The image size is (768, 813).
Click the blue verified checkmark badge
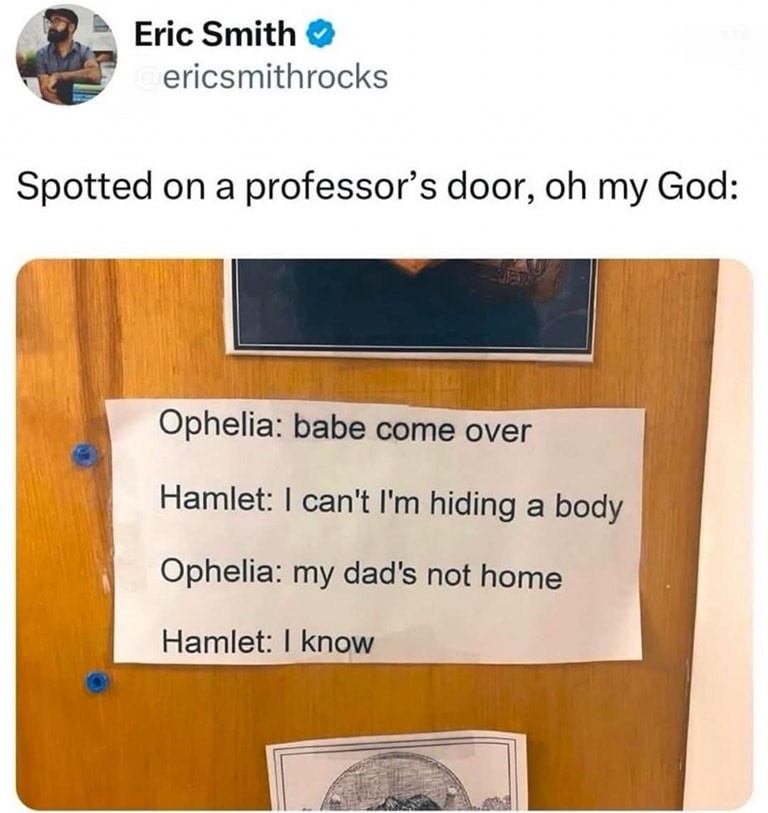point(322,34)
